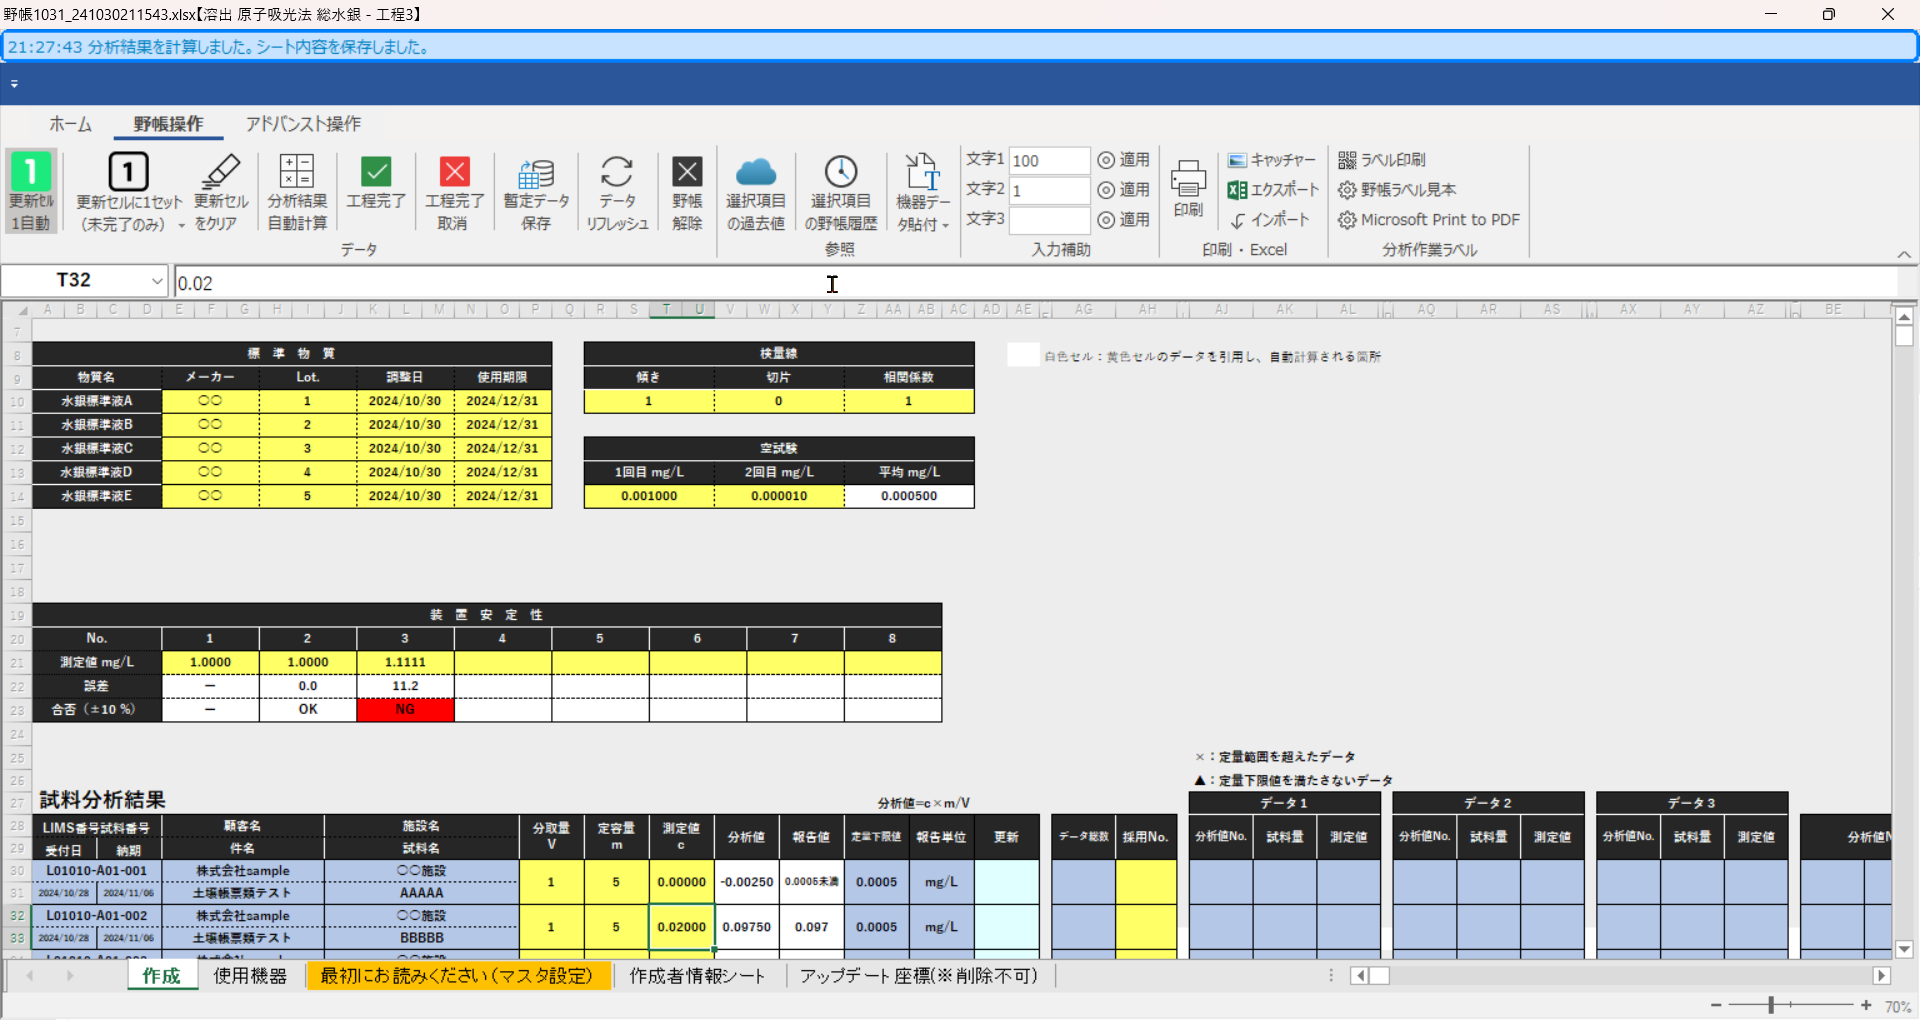The width and height of the screenshot is (1920, 1020).
Task: Click the empty 文字3 input field
Action: pyautogui.click(x=1049, y=220)
